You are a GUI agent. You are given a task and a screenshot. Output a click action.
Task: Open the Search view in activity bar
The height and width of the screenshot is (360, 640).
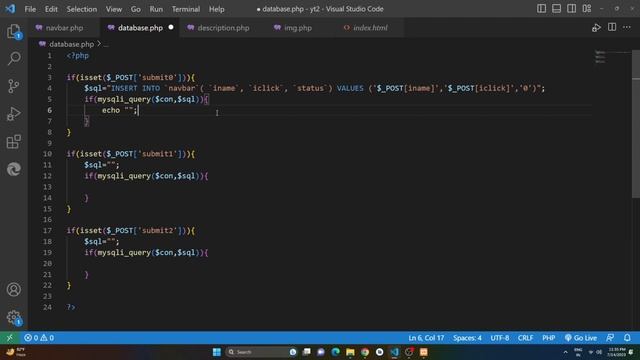point(14,58)
